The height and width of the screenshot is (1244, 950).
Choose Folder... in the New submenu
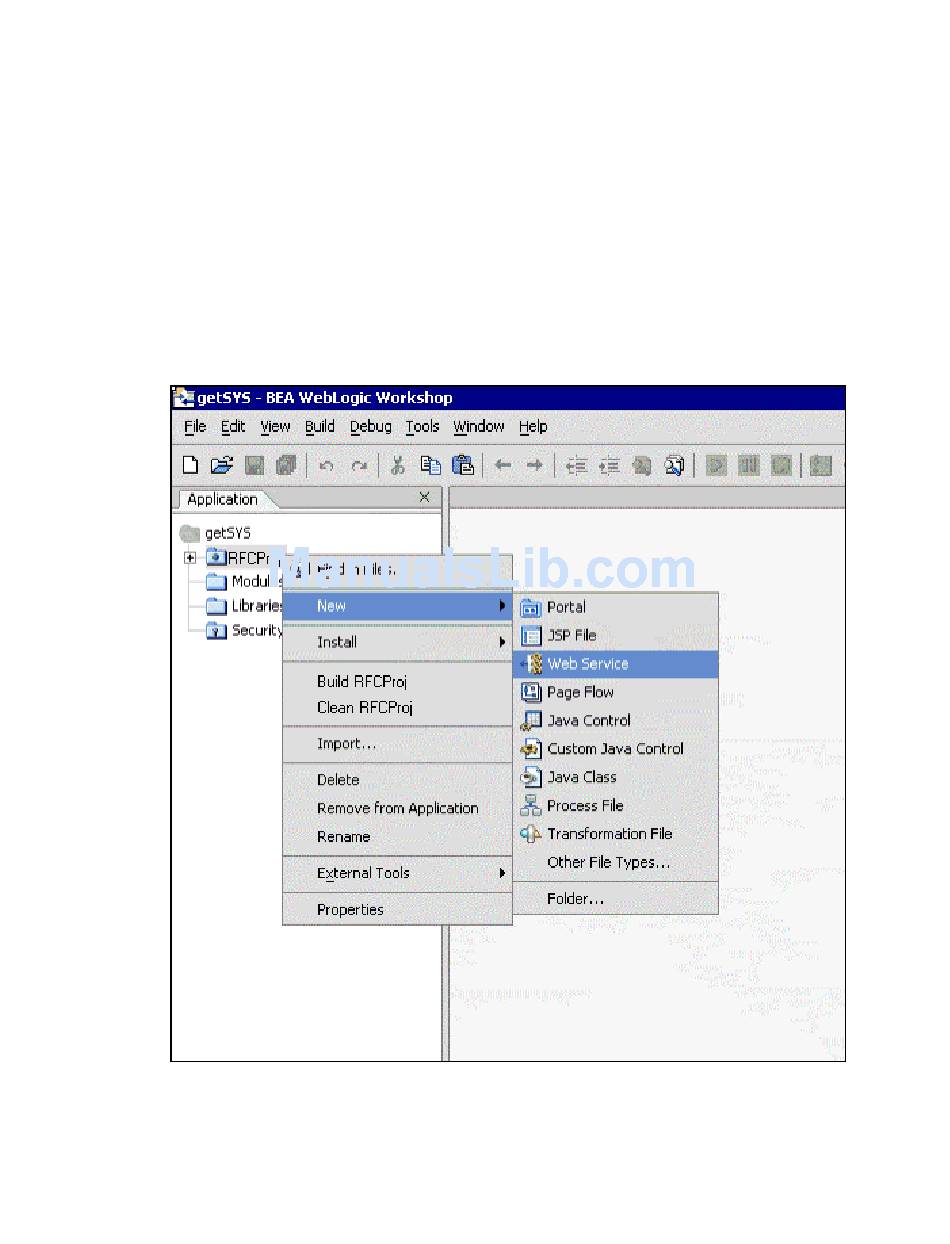[615, 899]
